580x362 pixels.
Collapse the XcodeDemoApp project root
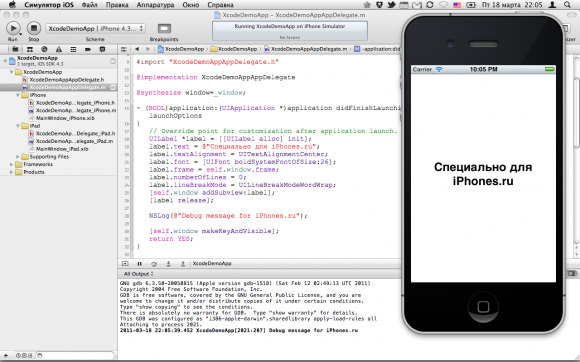pos(5,61)
